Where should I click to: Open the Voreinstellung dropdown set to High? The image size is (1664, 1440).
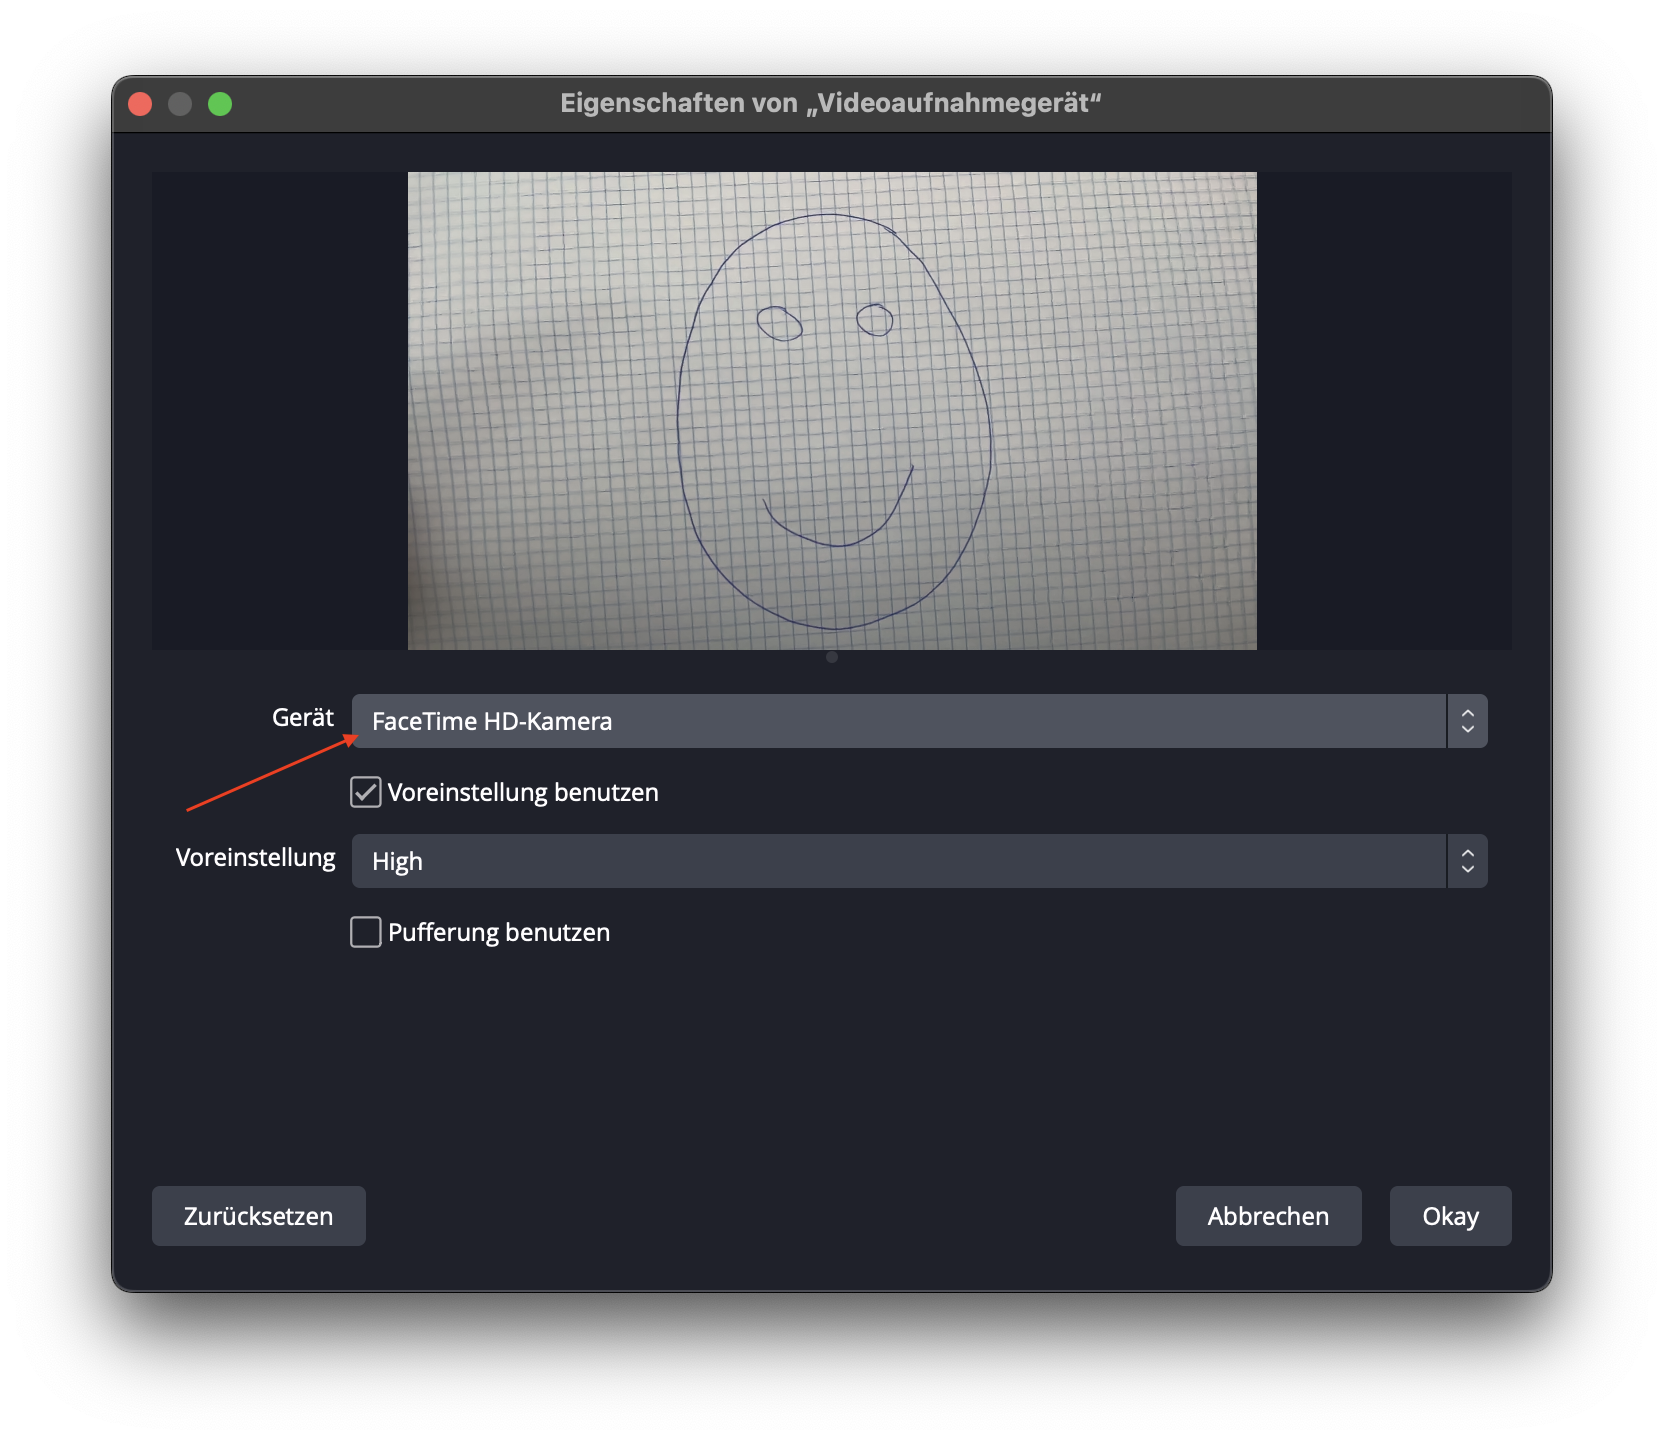click(x=898, y=861)
